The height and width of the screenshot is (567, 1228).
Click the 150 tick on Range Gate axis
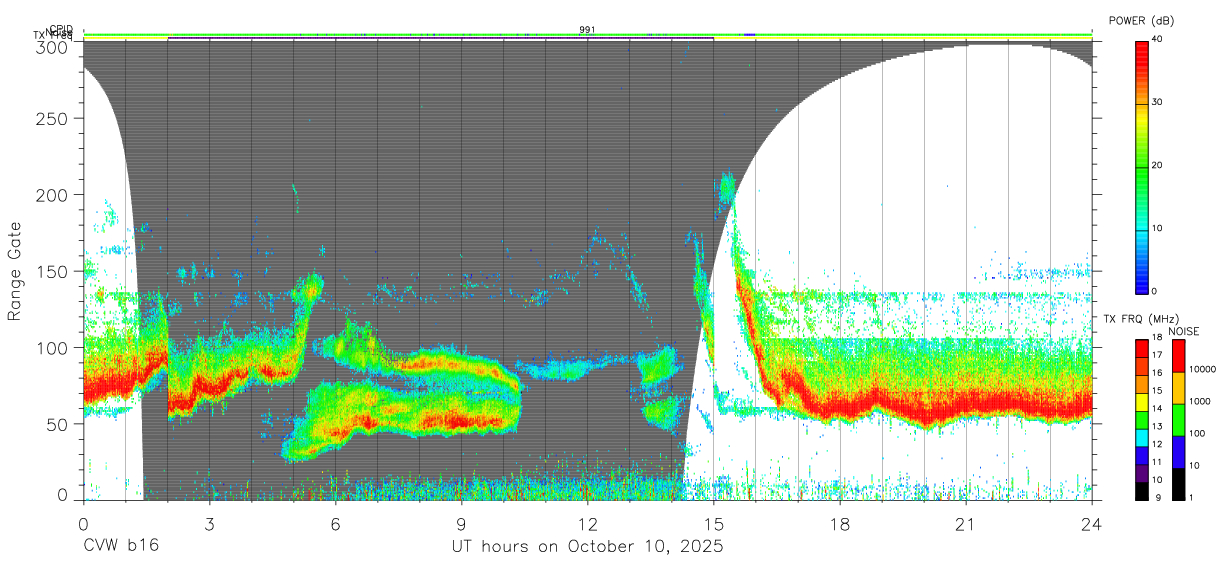pyautogui.click(x=53, y=271)
